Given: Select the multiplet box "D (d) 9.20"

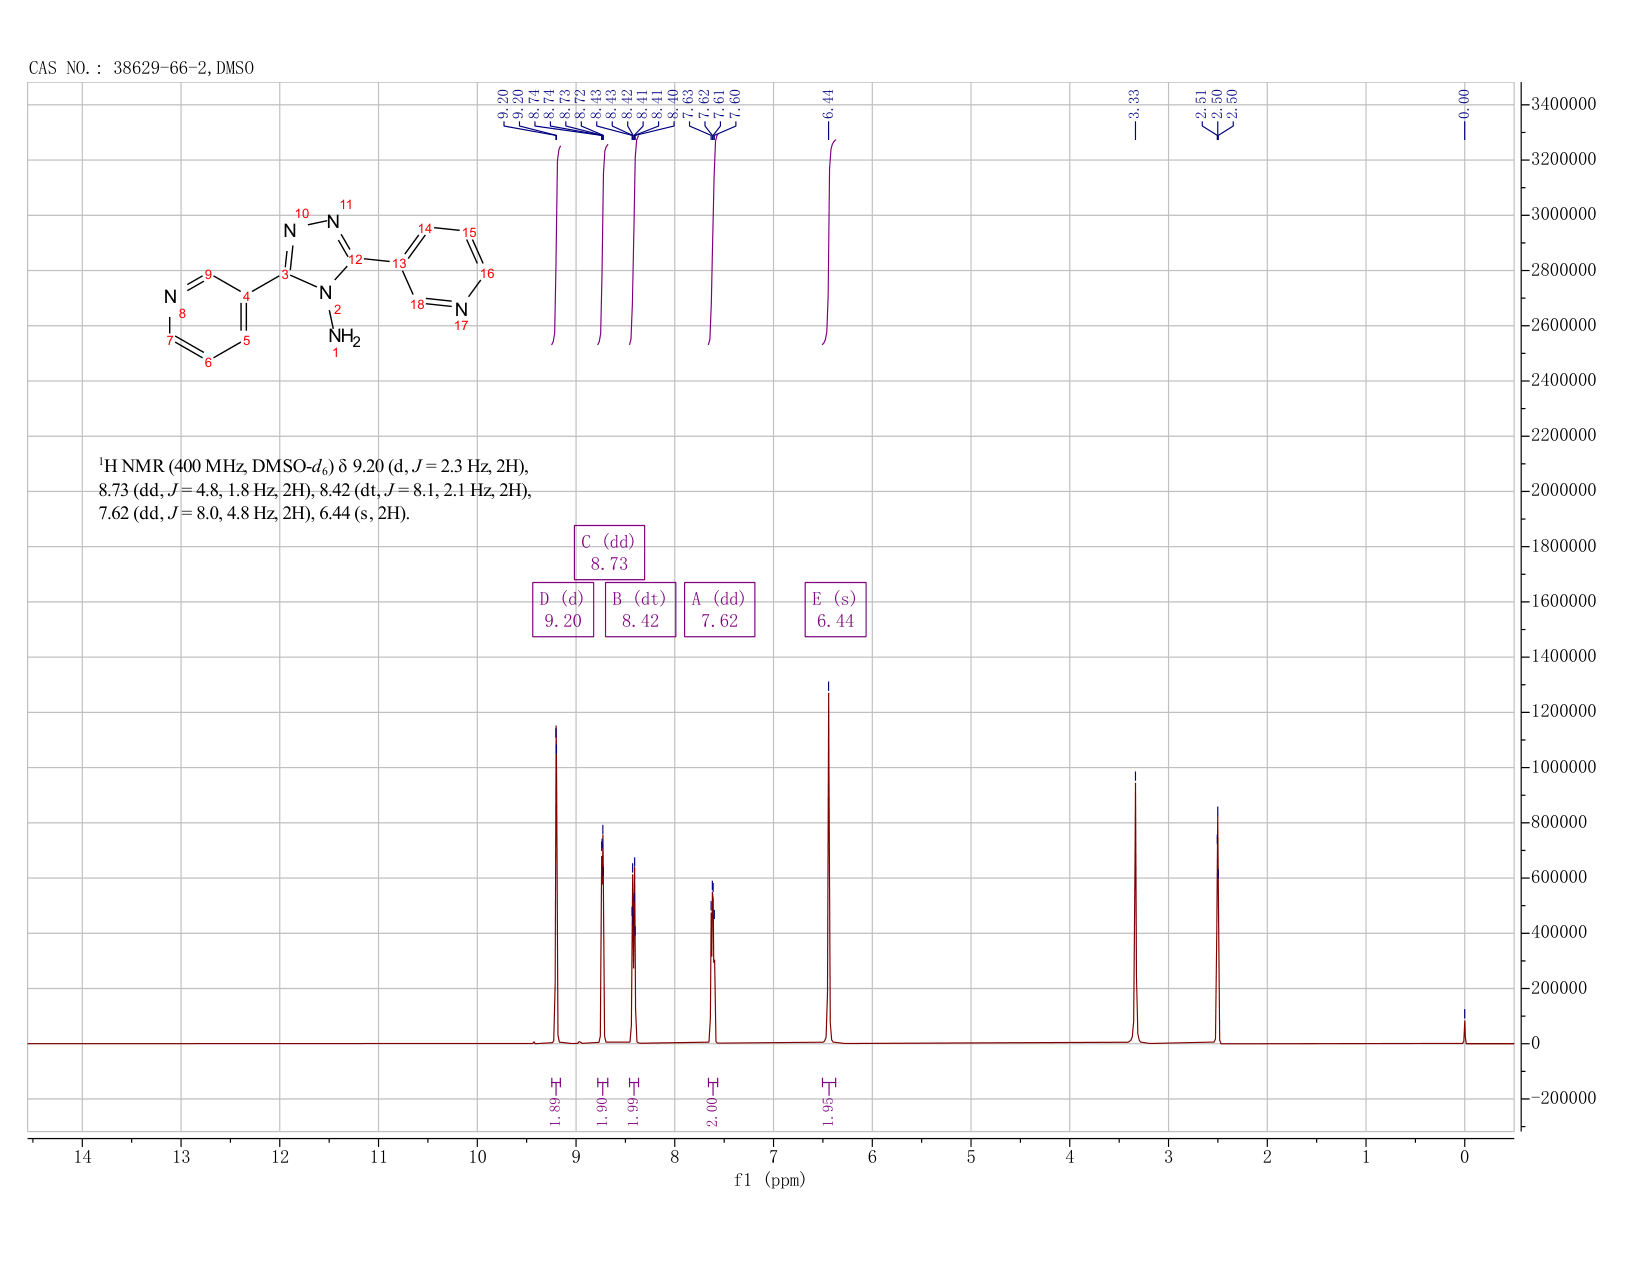Looking at the screenshot, I should (563, 609).
